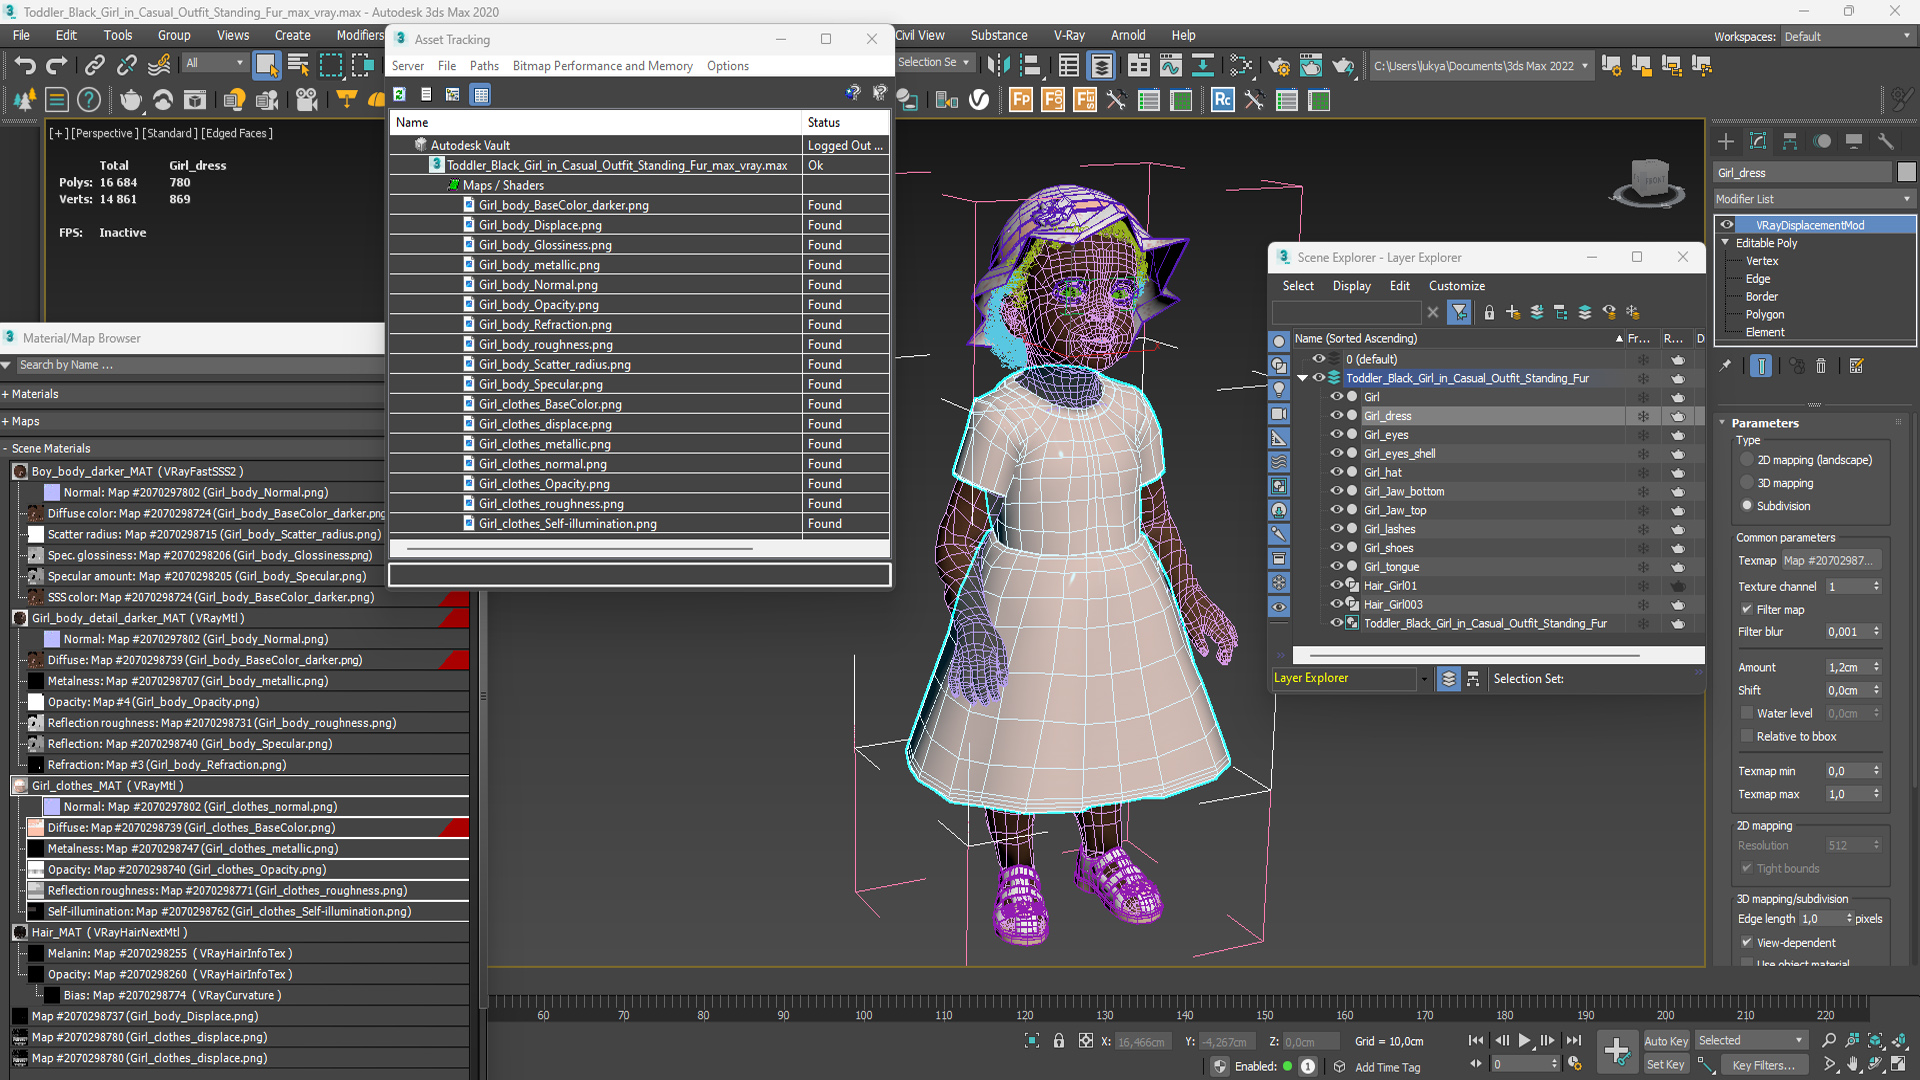Open the Create tab in command panel
Viewport: 1920px width, 1080px height.
[x=1725, y=141]
